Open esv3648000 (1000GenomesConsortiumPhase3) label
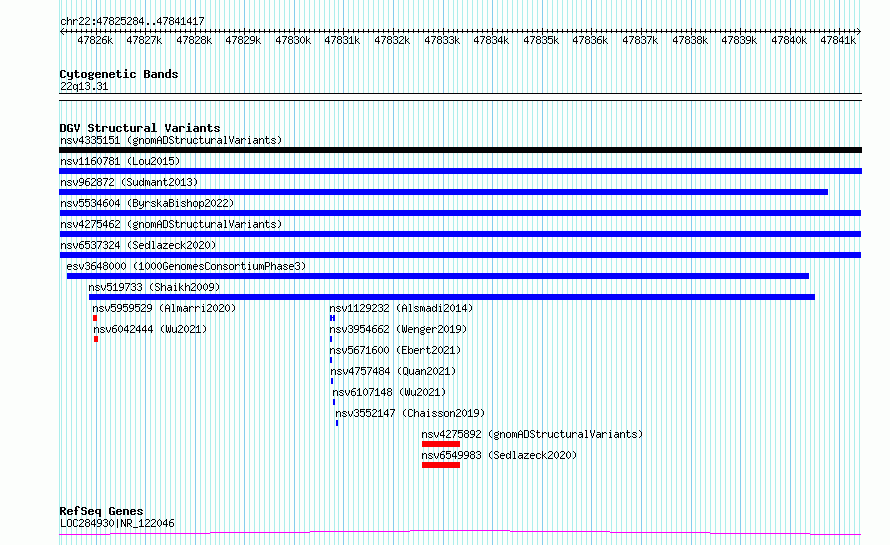The height and width of the screenshot is (545, 890). coord(186,266)
